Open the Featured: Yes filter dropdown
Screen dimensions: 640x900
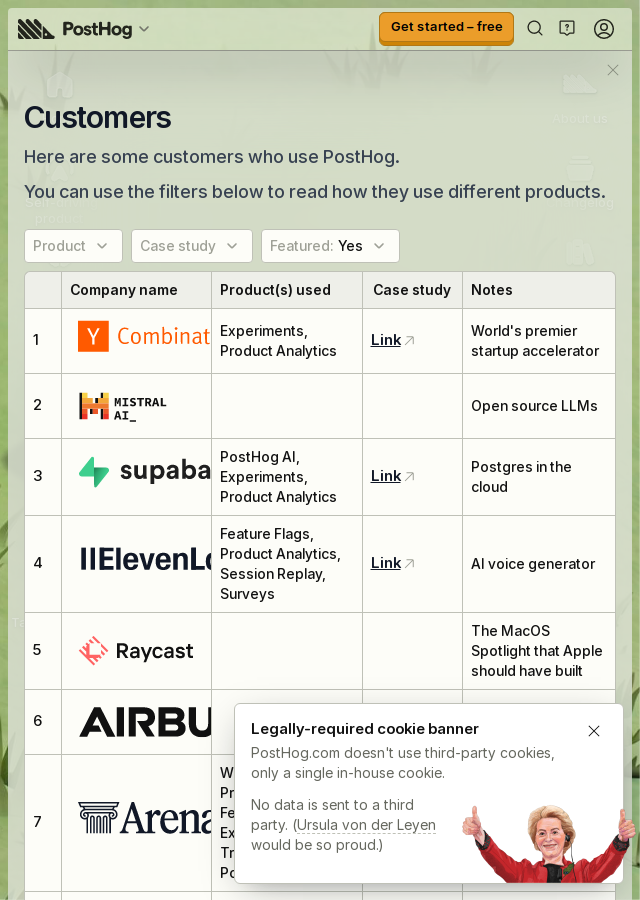point(330,246)
